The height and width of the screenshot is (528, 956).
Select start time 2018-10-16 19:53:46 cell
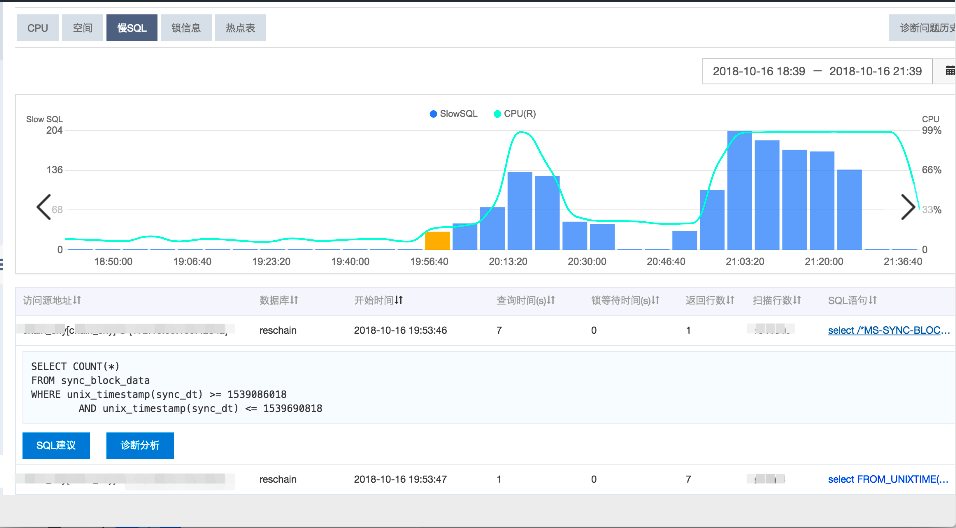click(401, 330)
